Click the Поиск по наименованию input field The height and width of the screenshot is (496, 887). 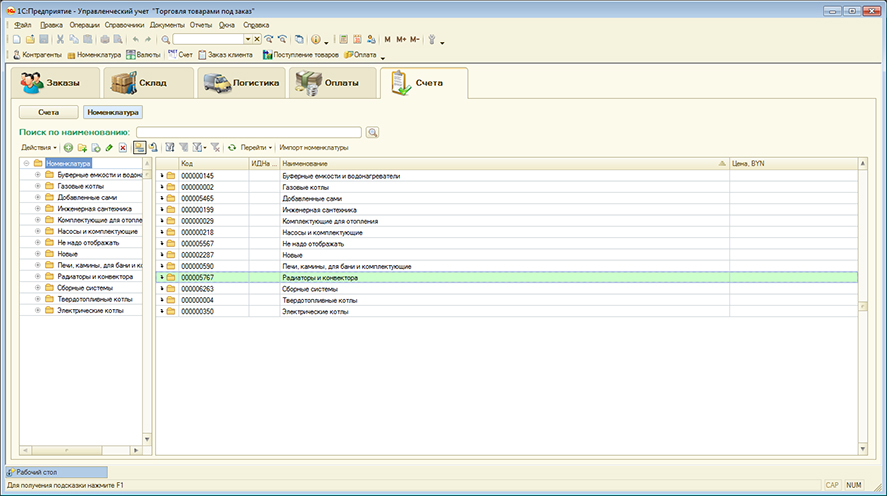click(249, 132)
